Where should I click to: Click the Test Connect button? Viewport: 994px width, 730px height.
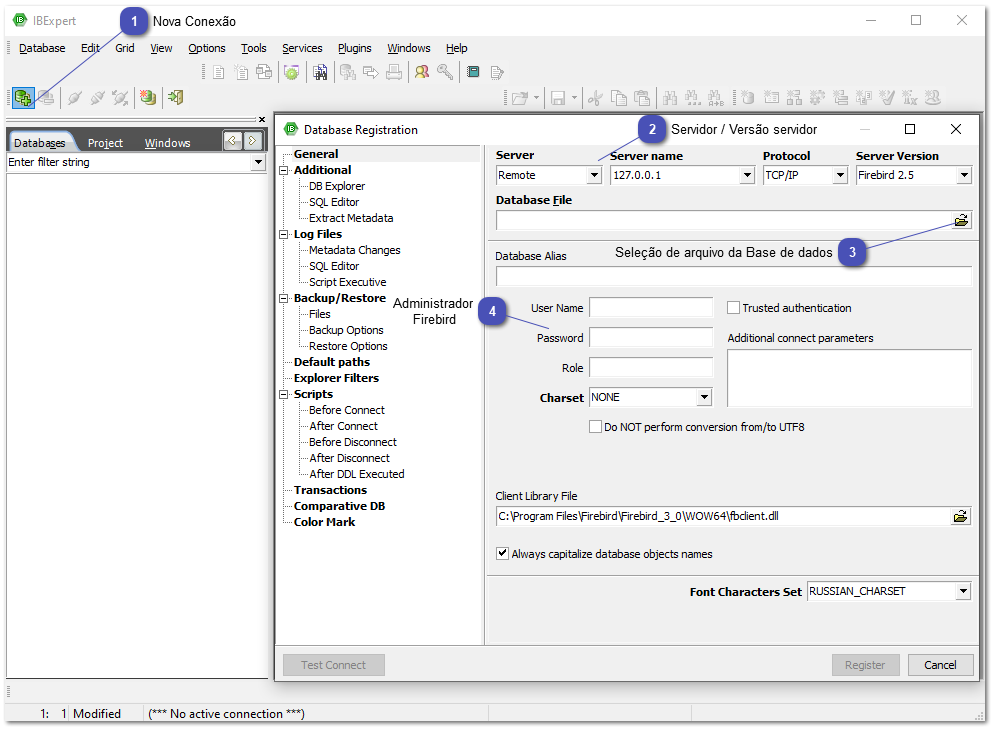tap(334, 665)
